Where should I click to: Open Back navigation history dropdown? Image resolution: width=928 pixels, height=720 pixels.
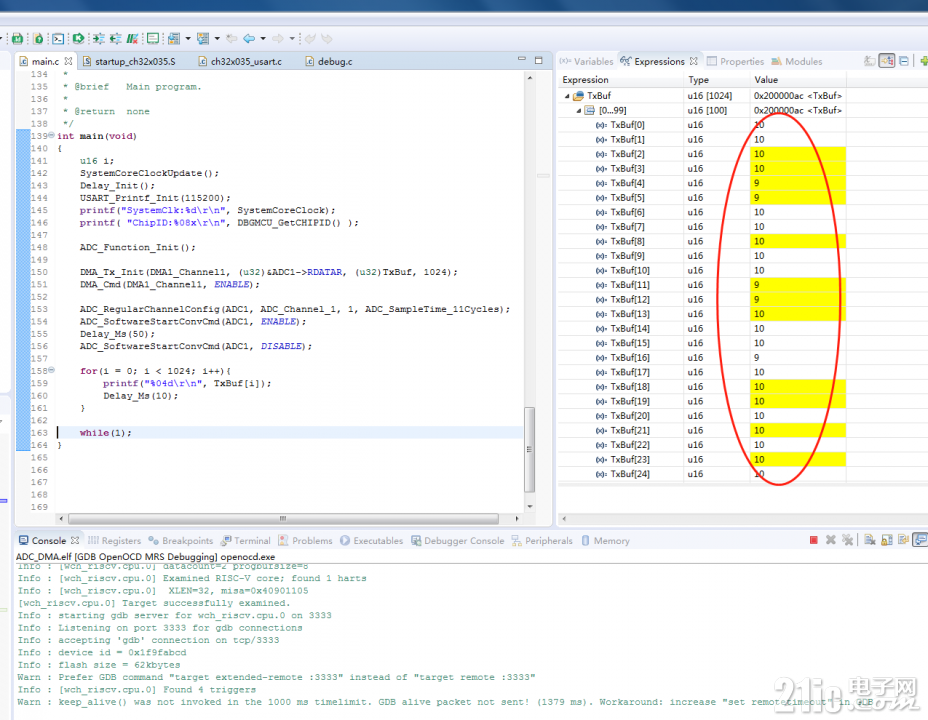coord(263,38)
